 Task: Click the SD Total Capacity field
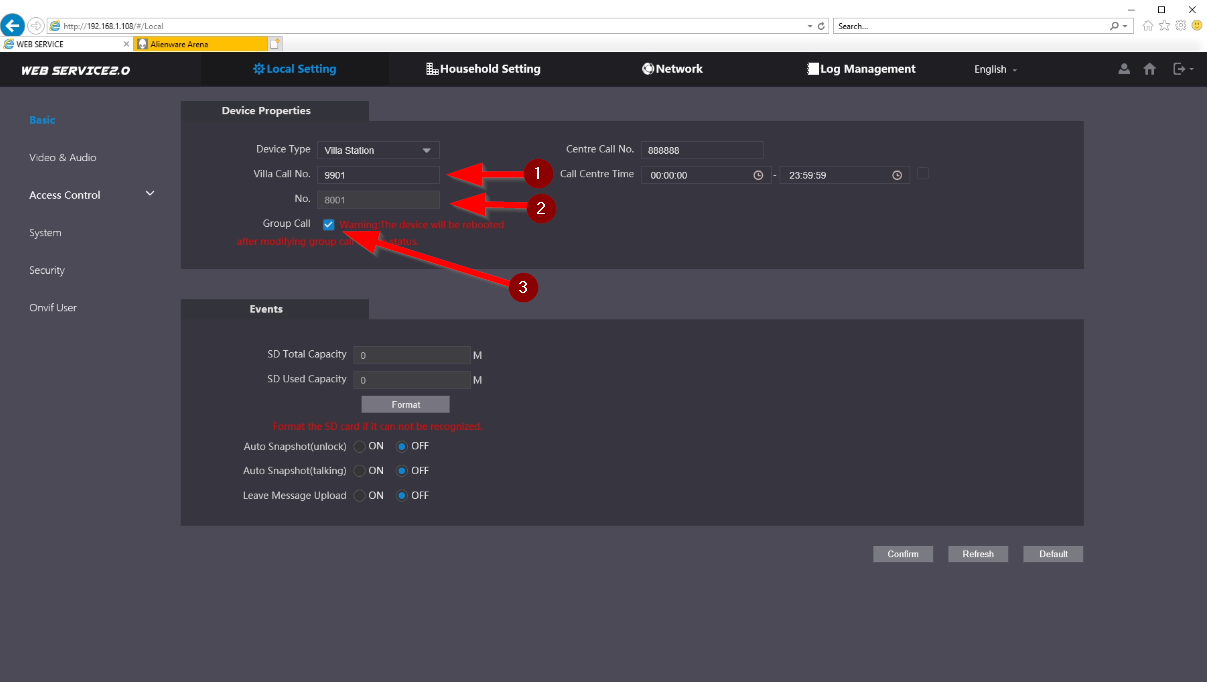[x=413, y=355]
